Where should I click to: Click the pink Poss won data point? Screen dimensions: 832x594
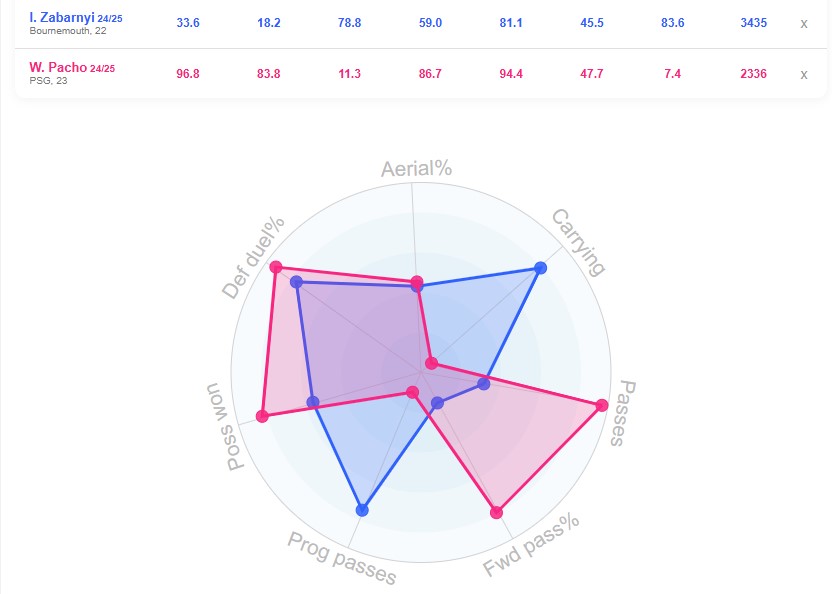pyautogui.click(x=262, y=416)
